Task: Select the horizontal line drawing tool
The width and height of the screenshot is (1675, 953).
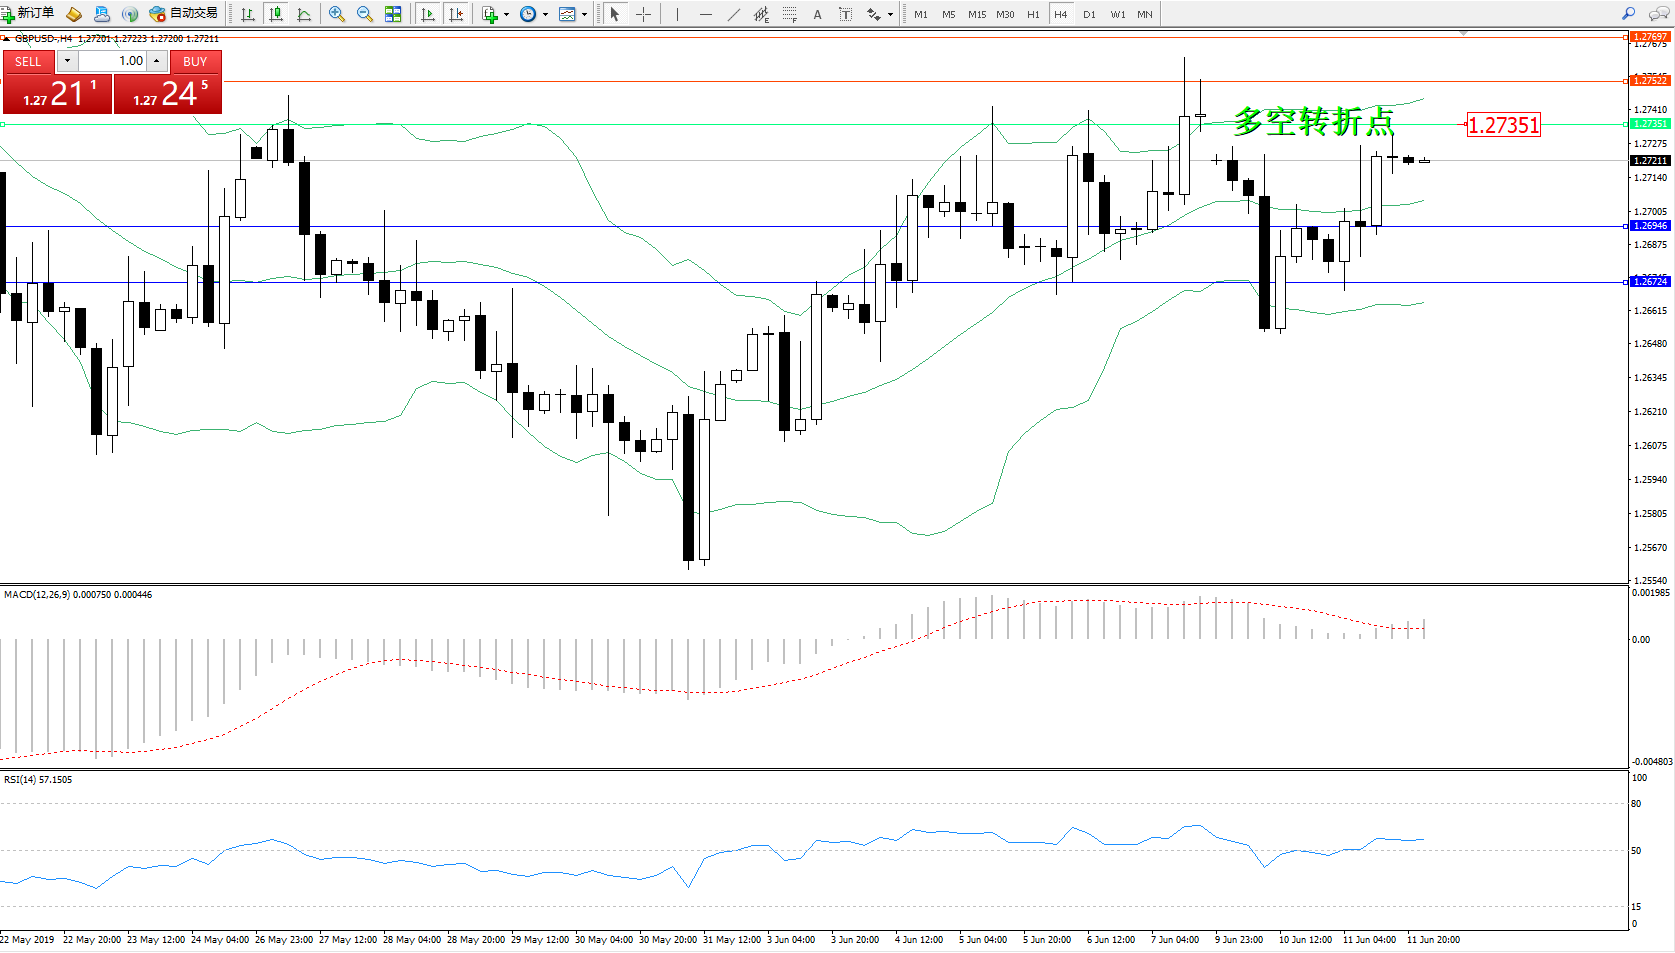Action: (706, 14)
